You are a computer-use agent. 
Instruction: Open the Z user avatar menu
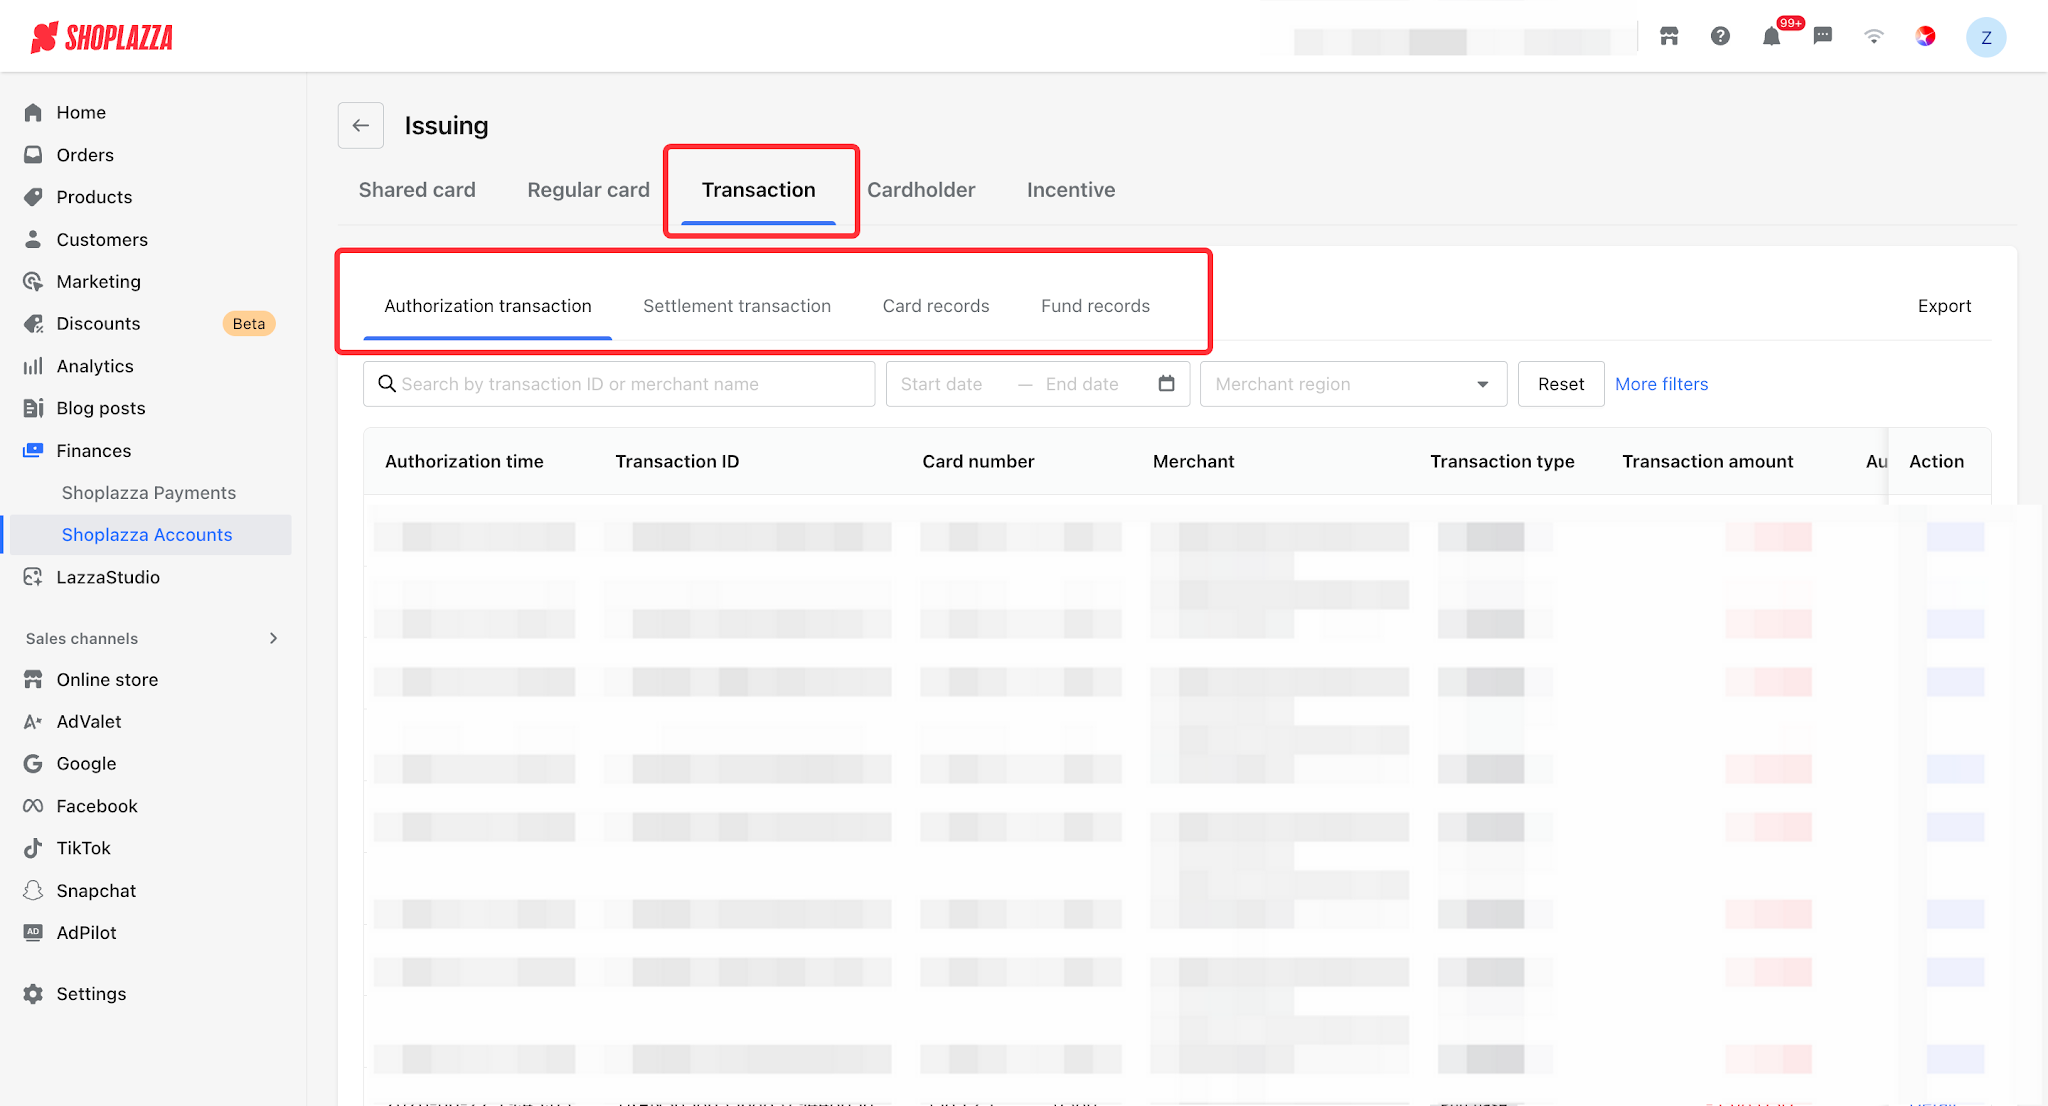(1986, 37)
